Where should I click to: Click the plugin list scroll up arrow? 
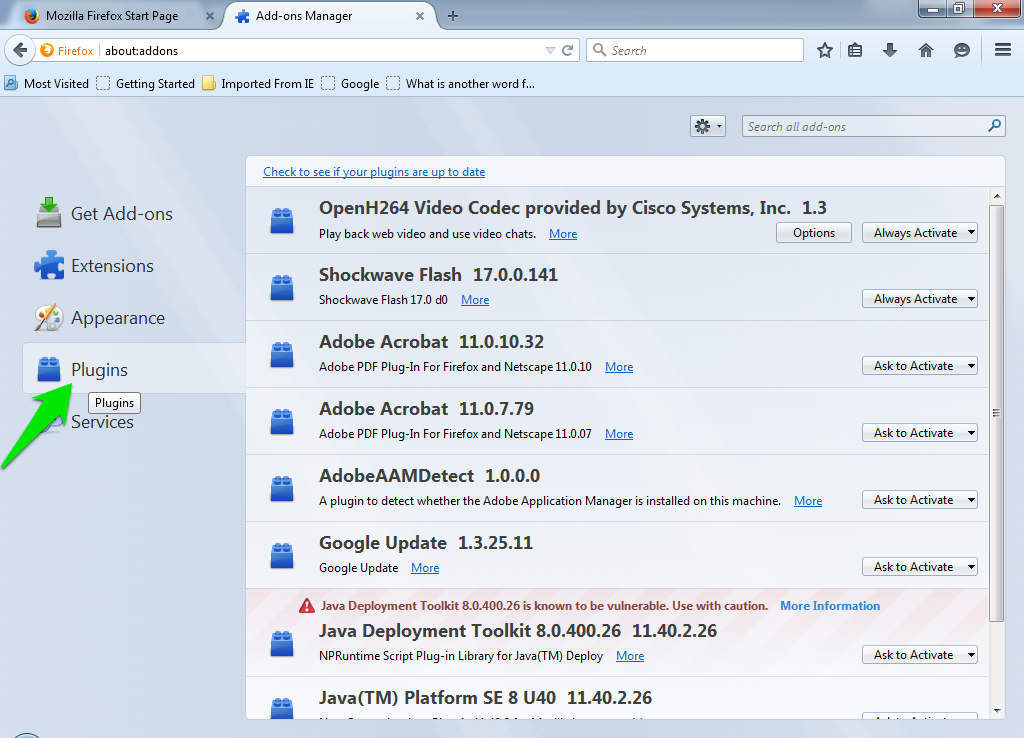[x=996, y=196]
